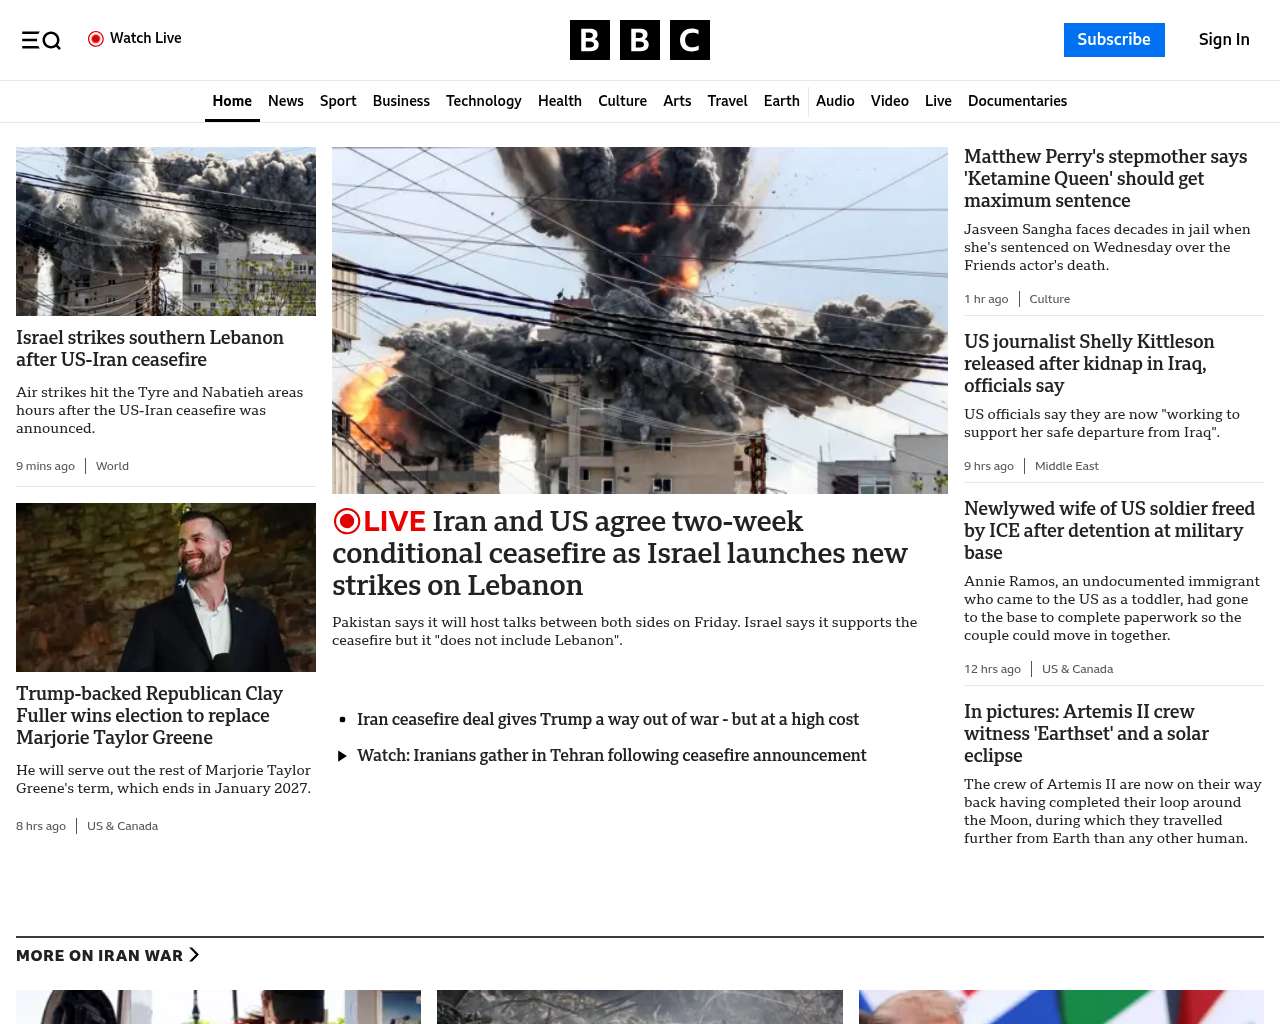The image size is (1280, 1024).
Task: Open Israel strikes southern Lebanon headline
Action: 150,348
